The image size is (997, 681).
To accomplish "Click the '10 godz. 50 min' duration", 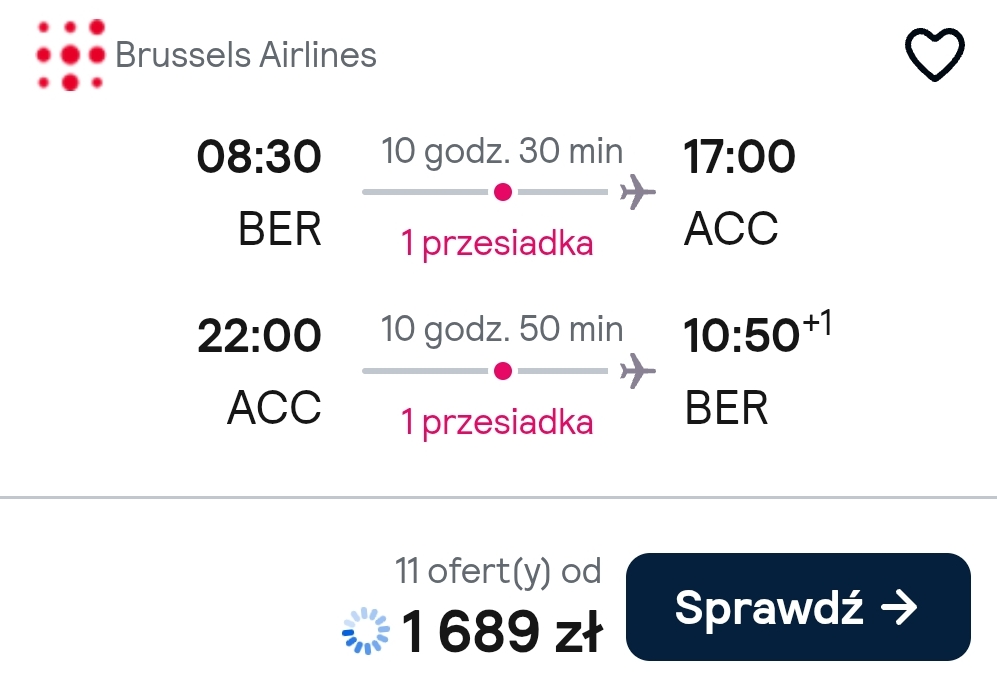I will click(x=502, y=329).
